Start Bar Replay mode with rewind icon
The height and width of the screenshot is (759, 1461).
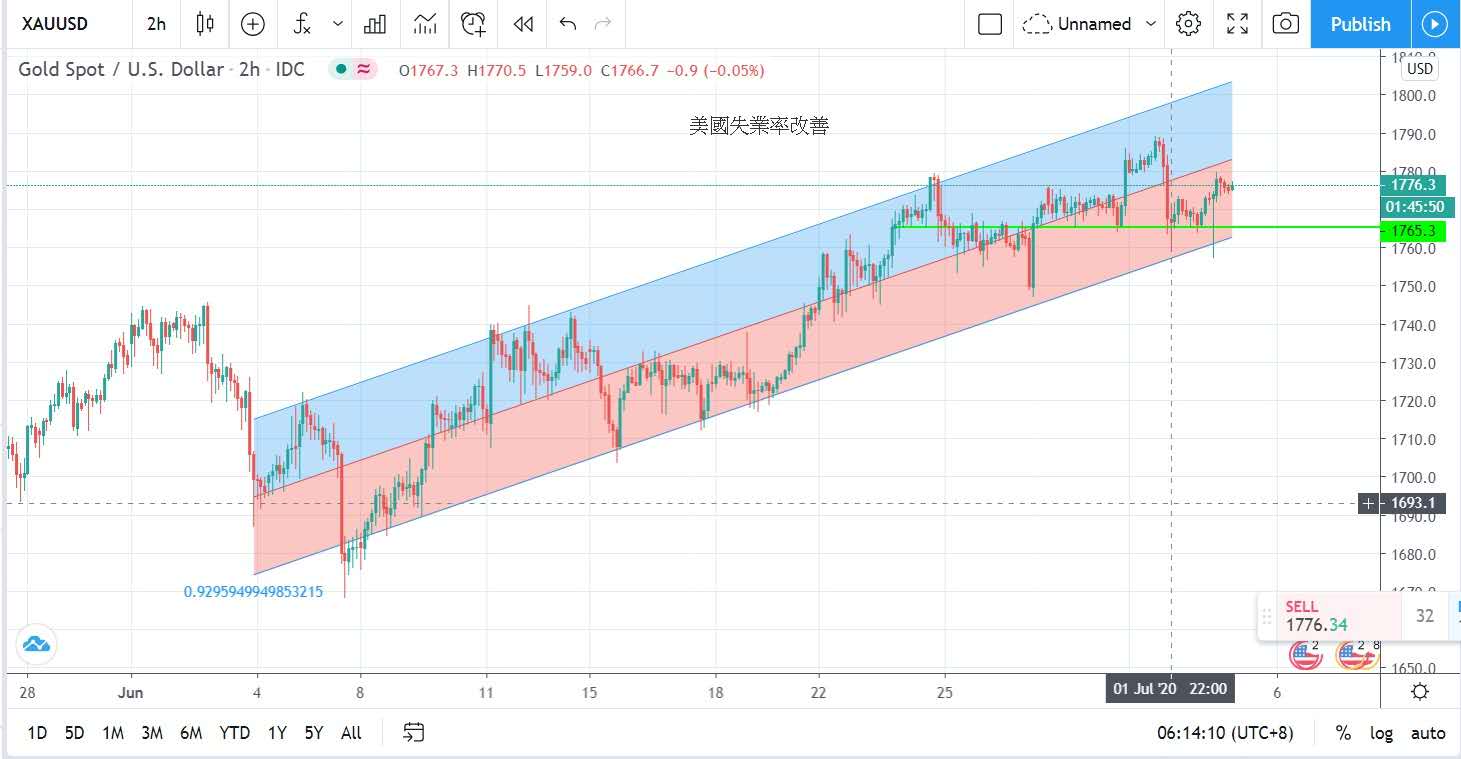click(522, 24)
